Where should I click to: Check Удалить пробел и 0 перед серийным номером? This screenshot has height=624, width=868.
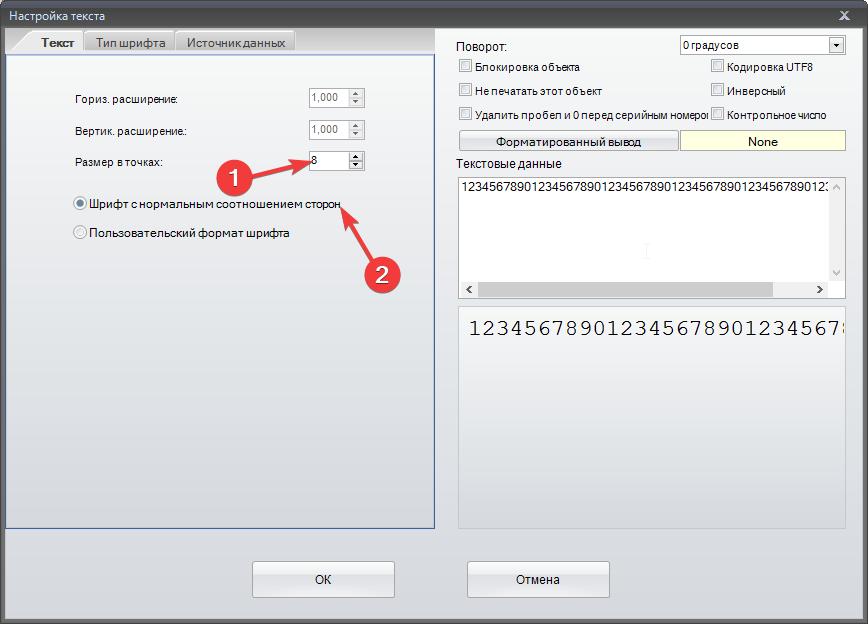465,115
